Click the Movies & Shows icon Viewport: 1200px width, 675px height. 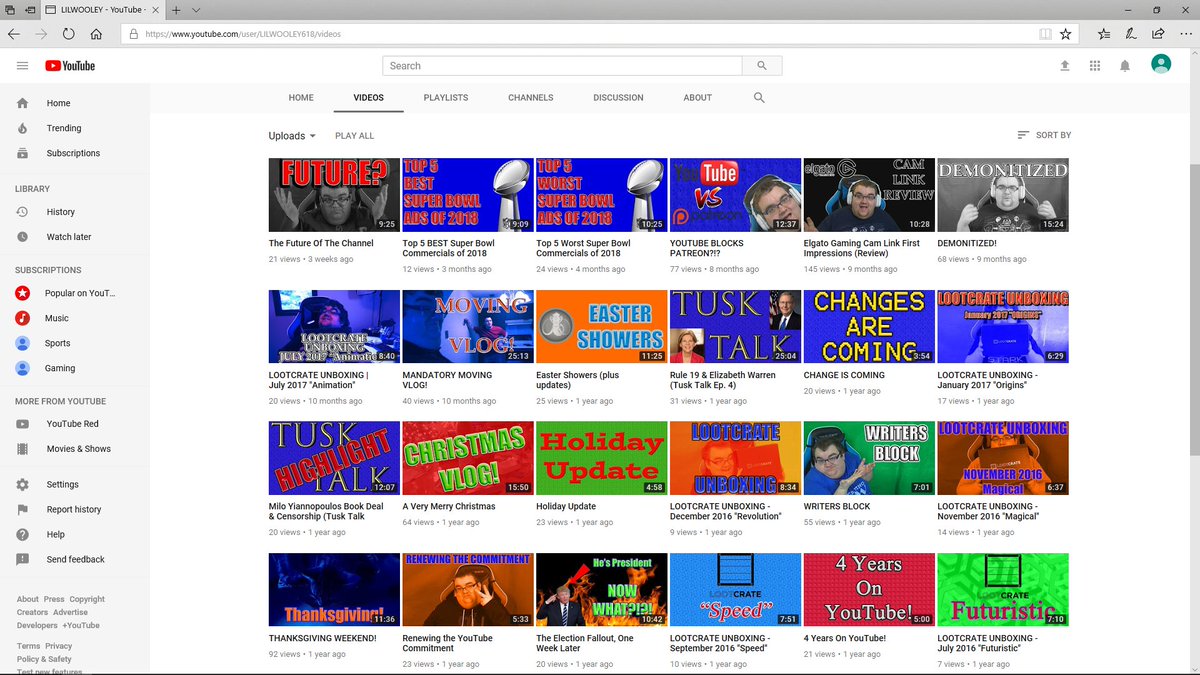[x=23, y=449]
